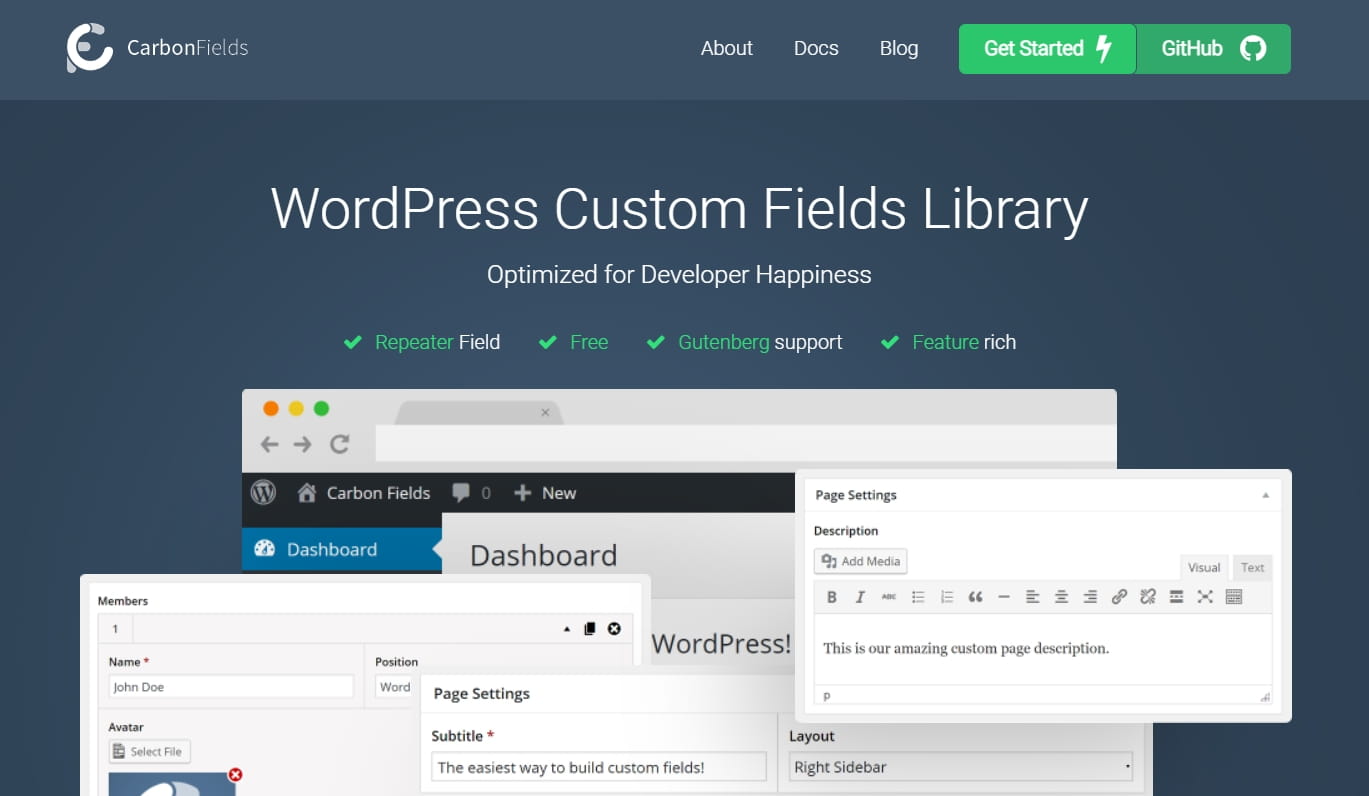Insert a blockquote in the editor
The height and width of the screenshot is (796, 1369).
pos(975,597)
